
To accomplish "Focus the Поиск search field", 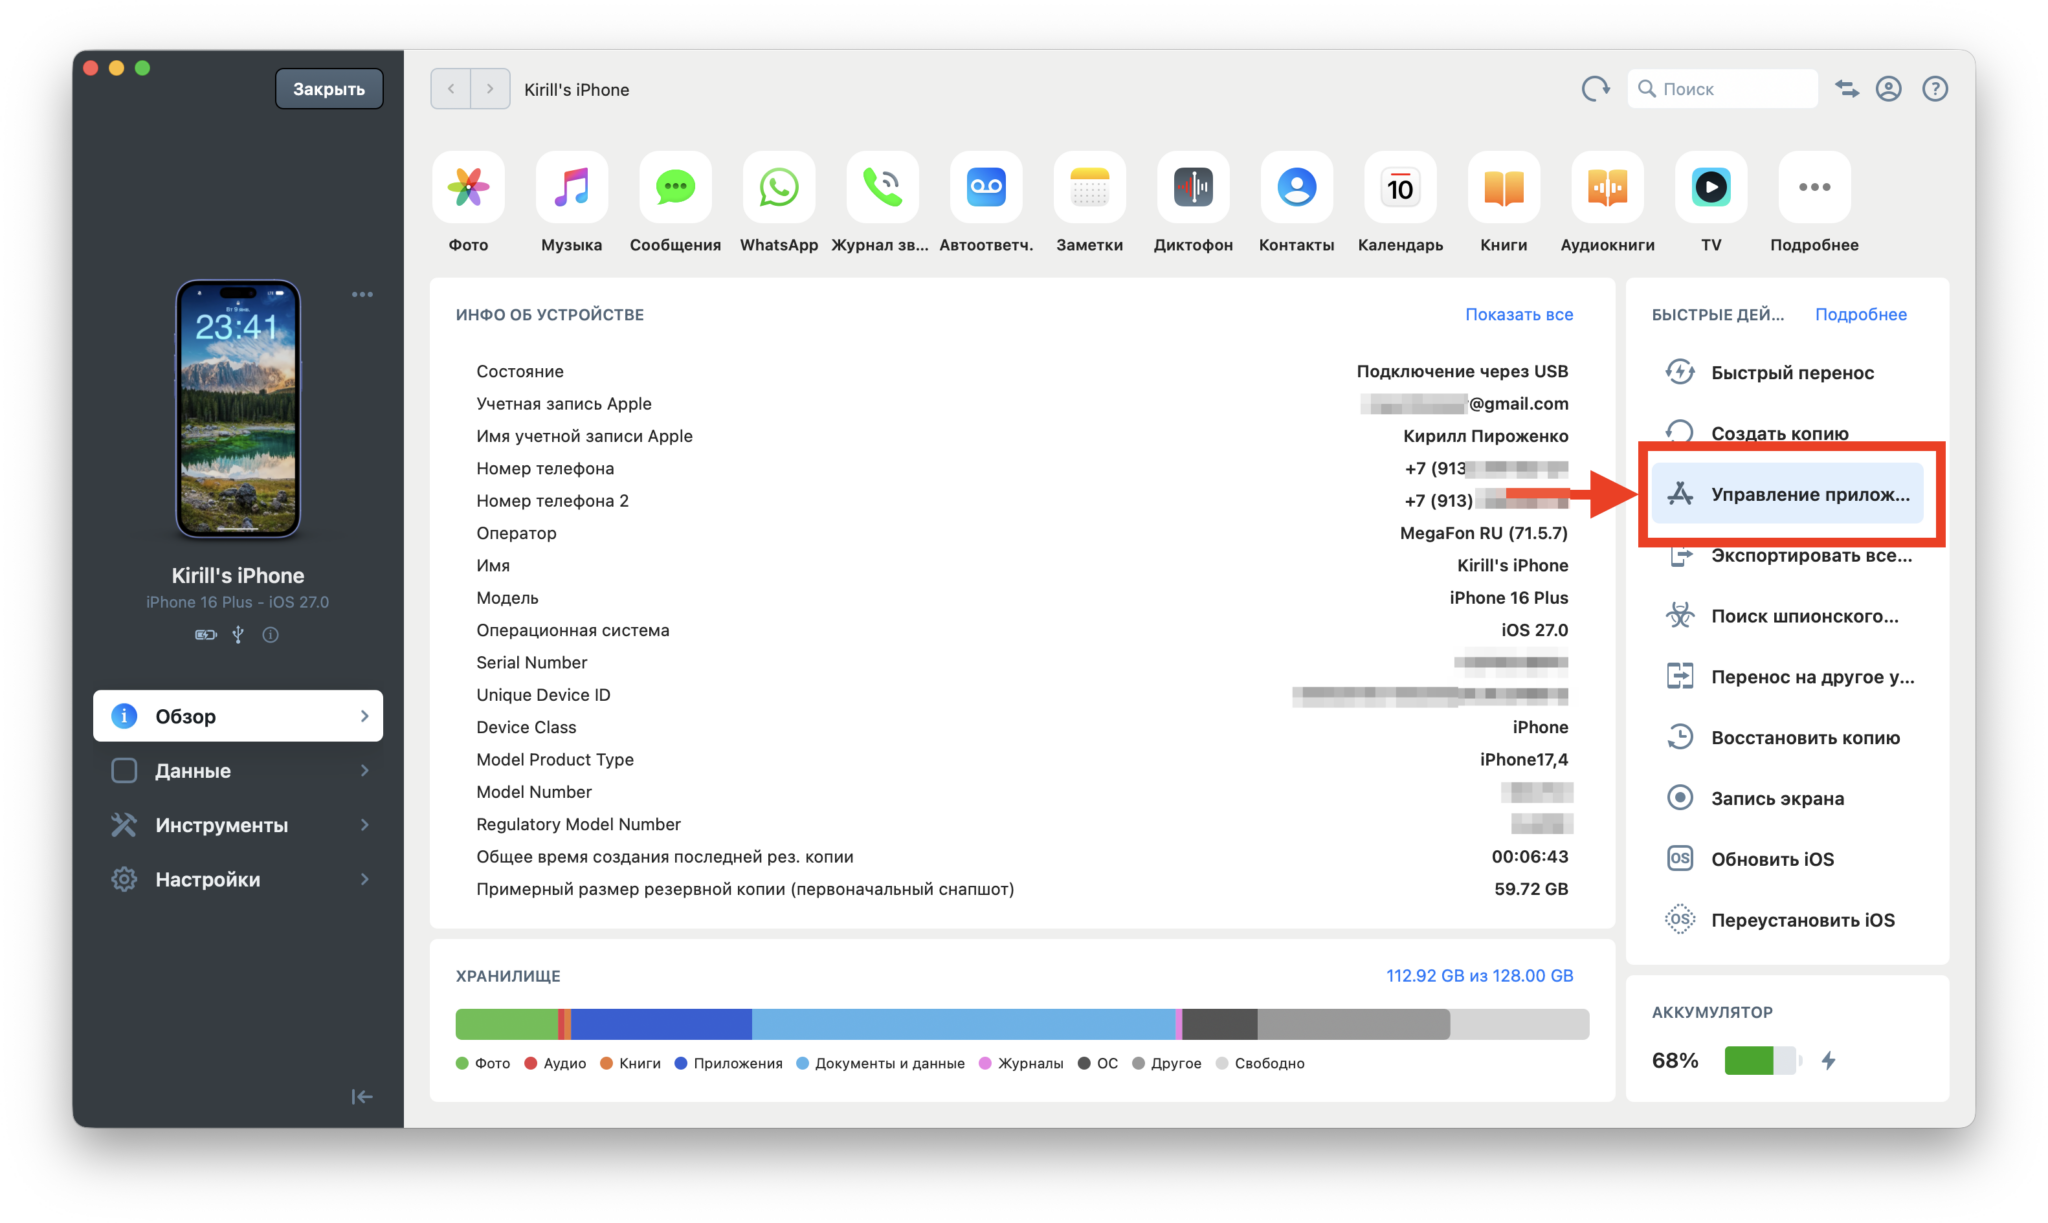I will tap(1722, 89).
